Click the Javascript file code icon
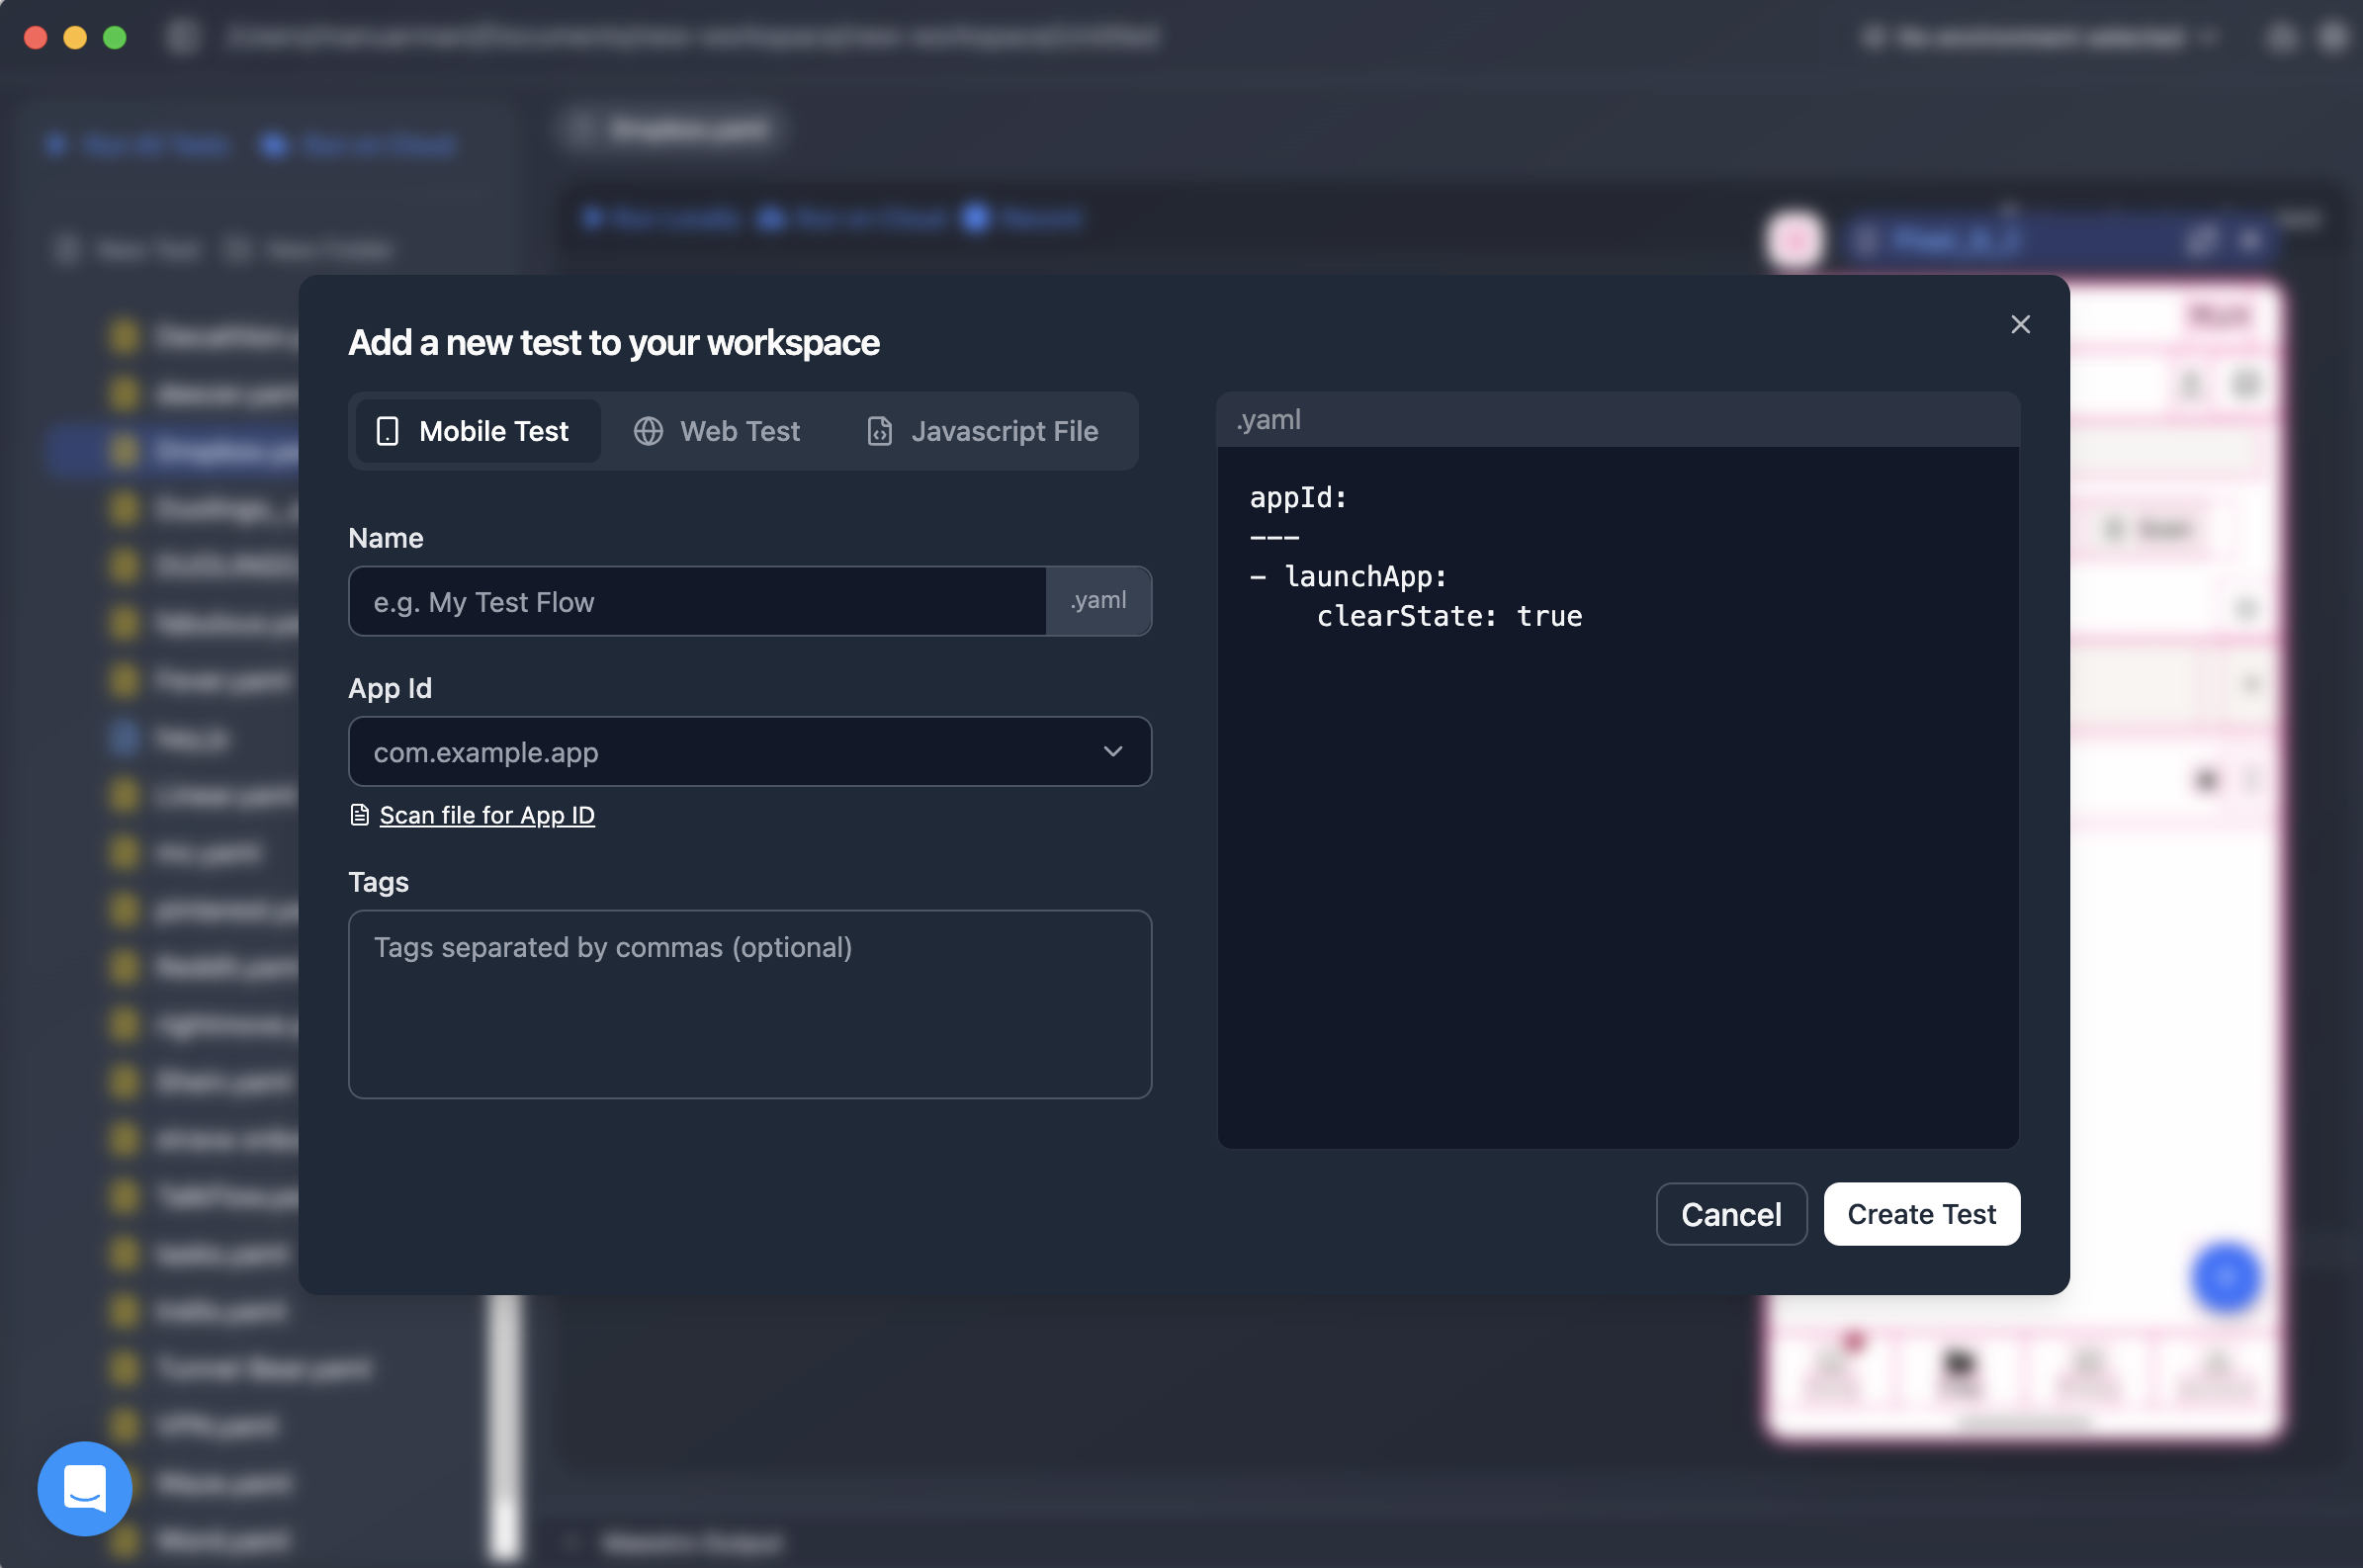 879,431
